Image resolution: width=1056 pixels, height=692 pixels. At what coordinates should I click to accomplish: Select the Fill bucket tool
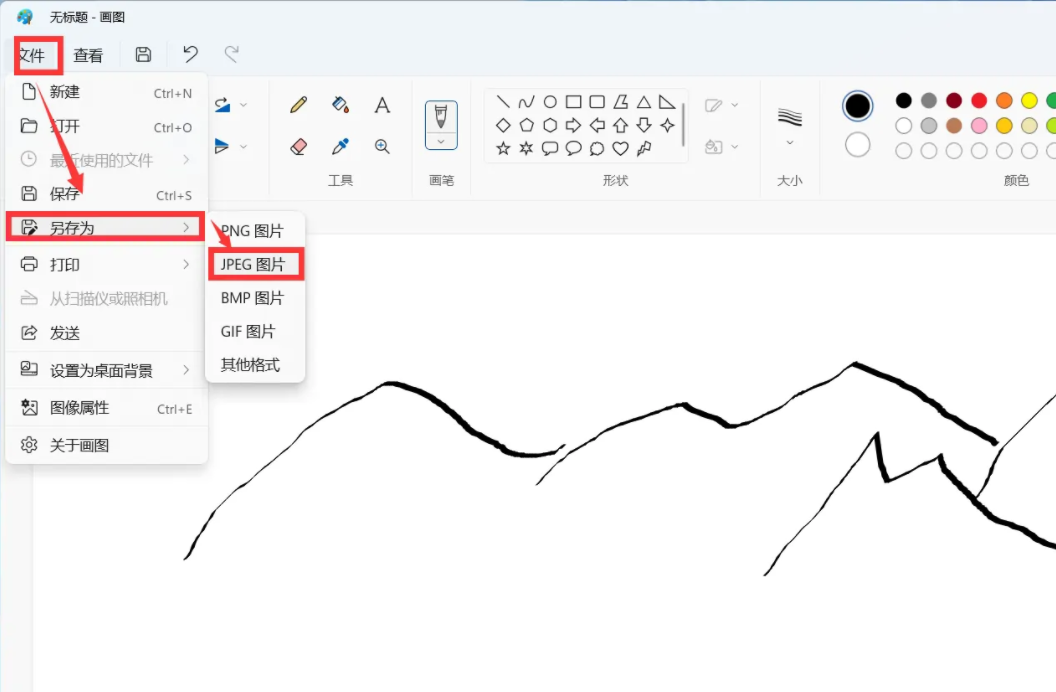[340, 105]
